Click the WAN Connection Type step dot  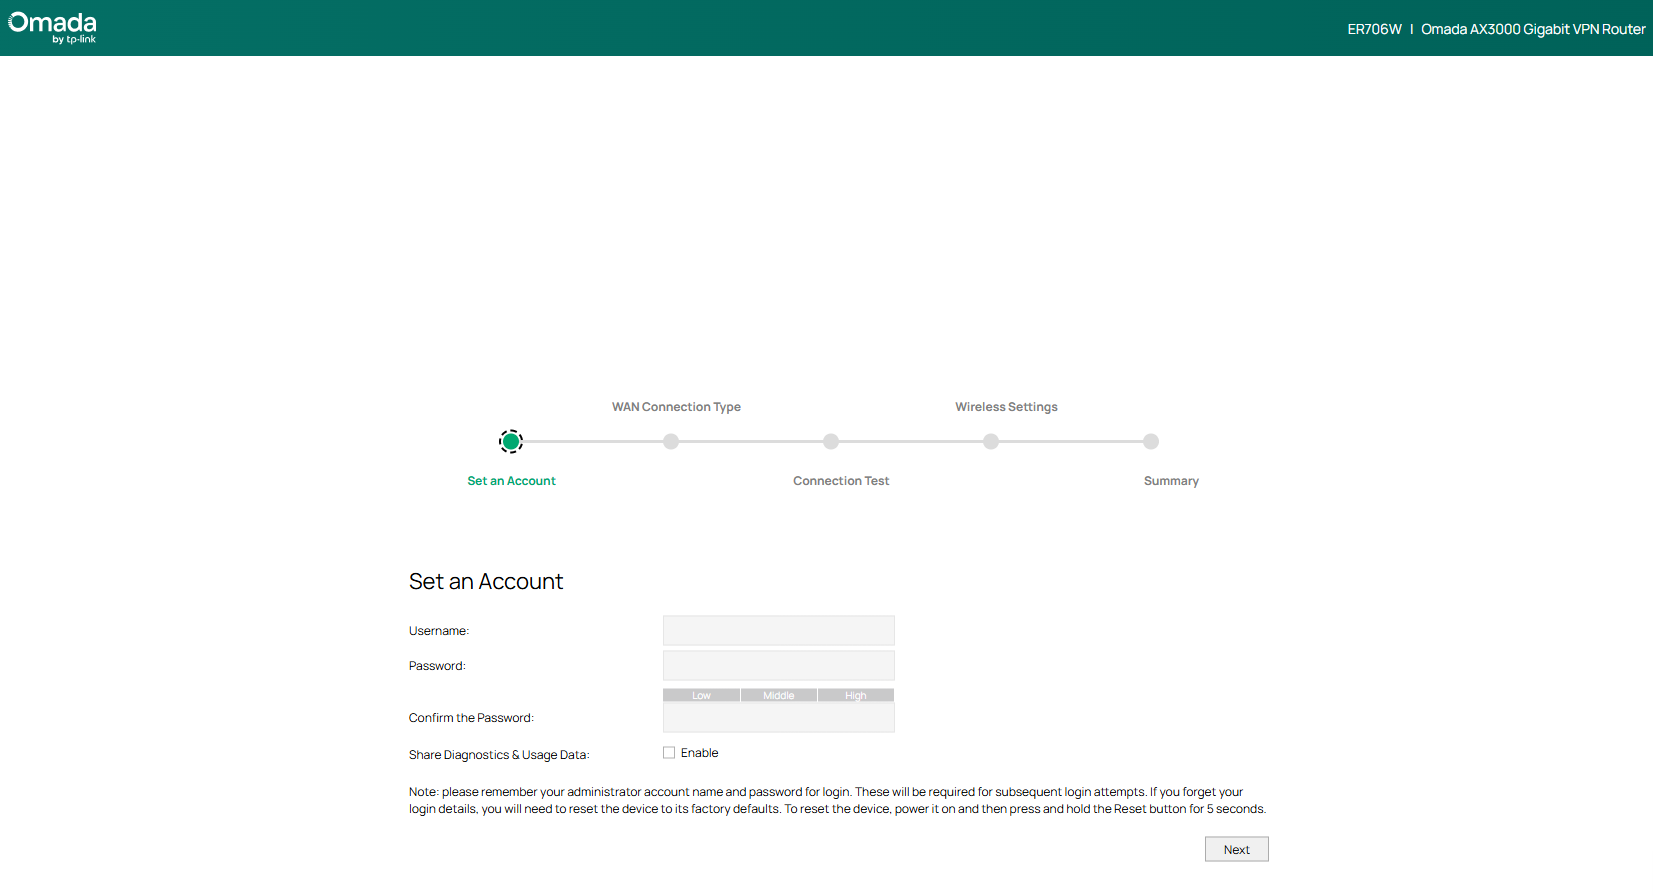point(671,441)
